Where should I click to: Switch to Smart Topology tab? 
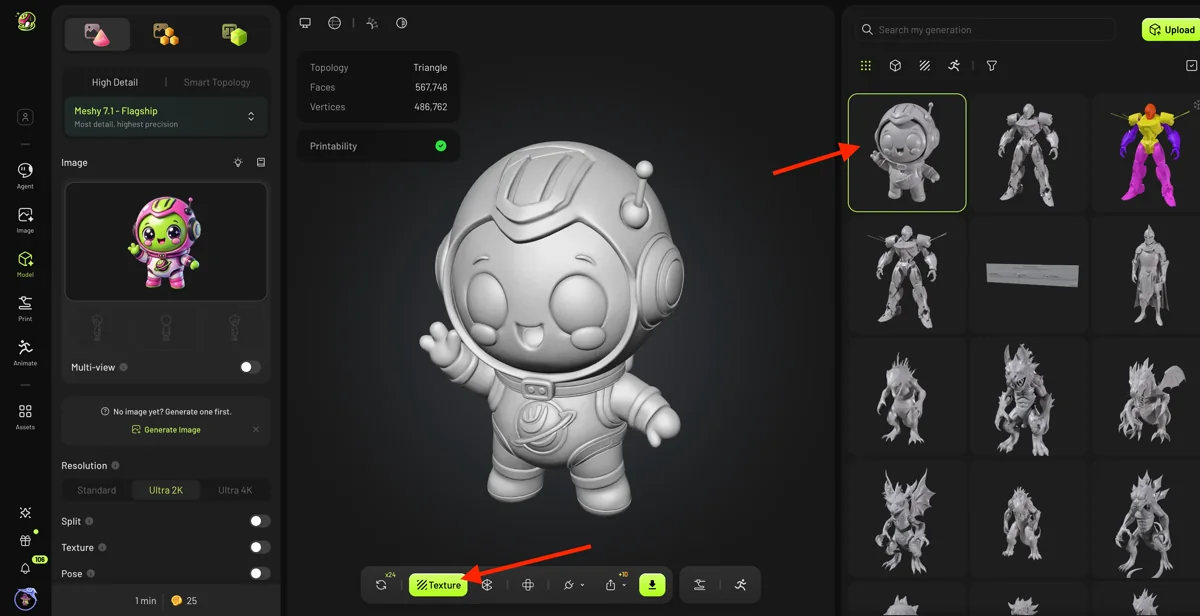click(x=217, y=82)
